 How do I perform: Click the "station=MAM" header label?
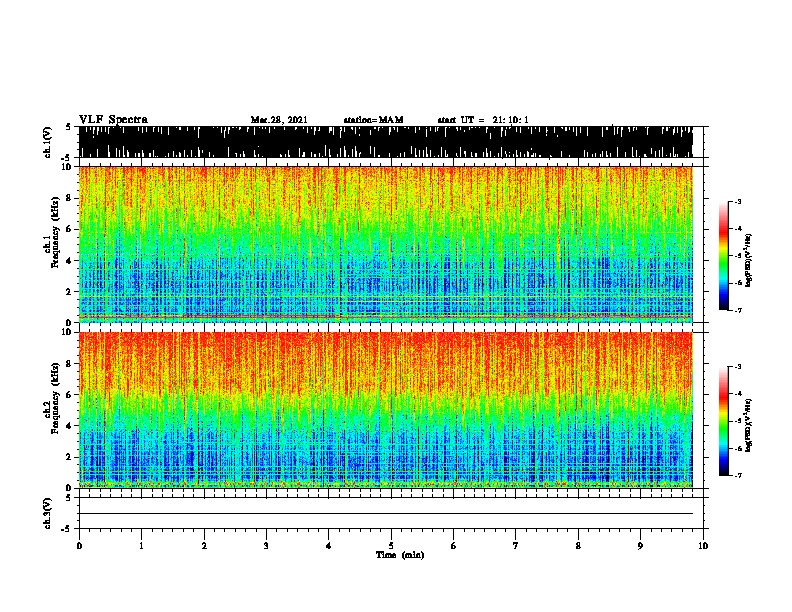click(x=373, y=120)
